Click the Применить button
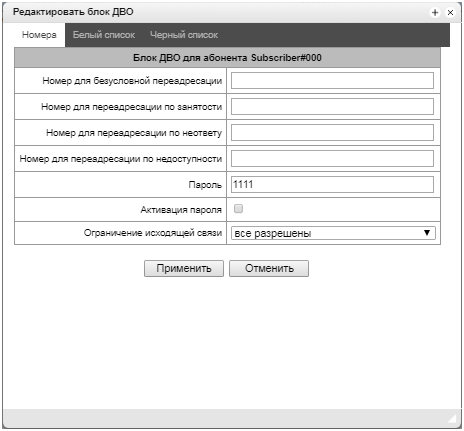This screenshot has height=431, width=464. click(x=184, y=268)
